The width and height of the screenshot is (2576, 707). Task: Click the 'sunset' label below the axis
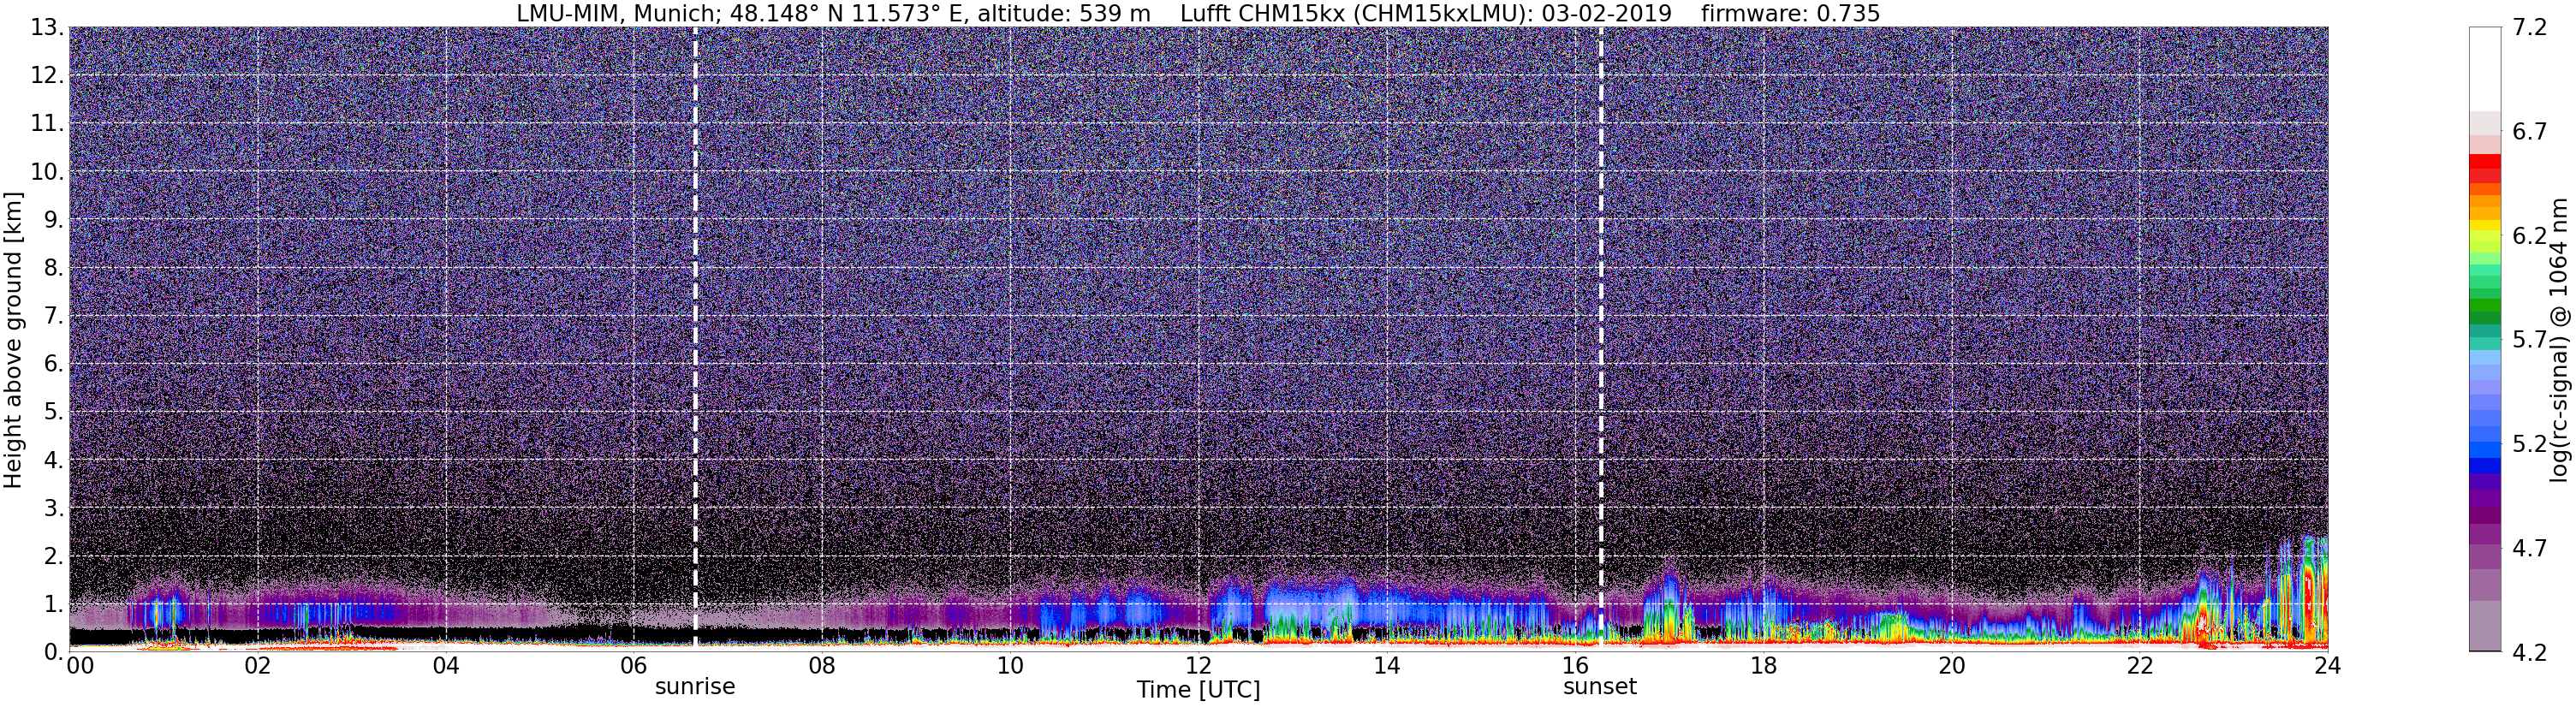click(1600, 687)
